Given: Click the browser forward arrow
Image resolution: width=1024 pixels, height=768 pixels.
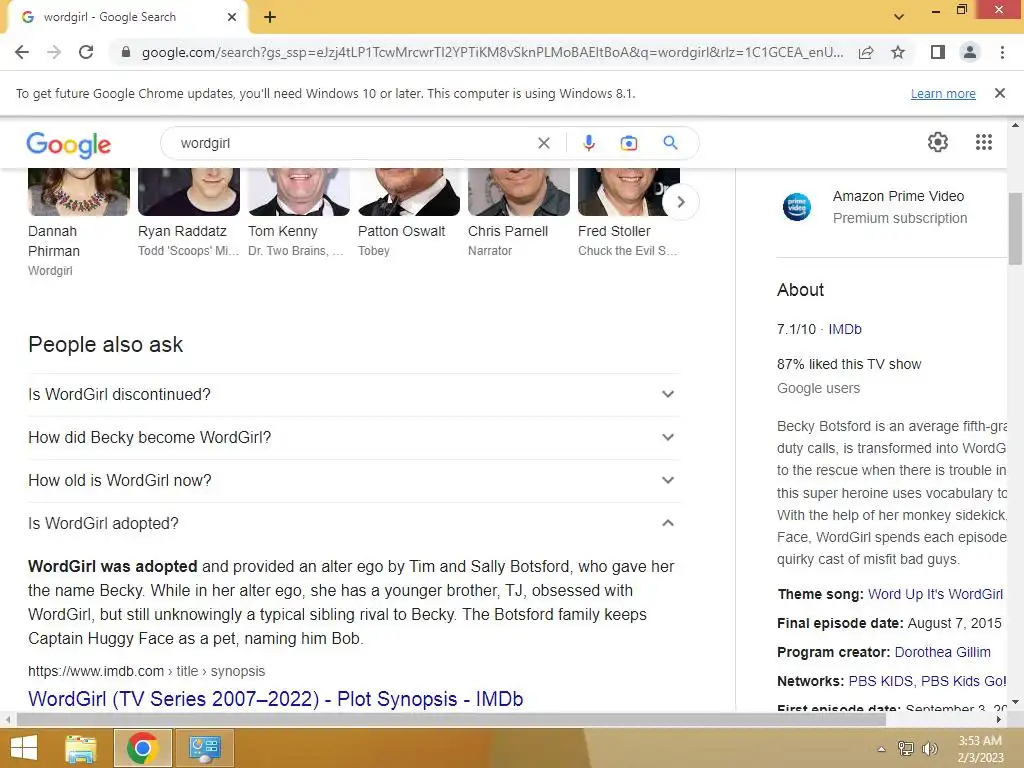Looking at the screenshot, I should pos(54,52).
